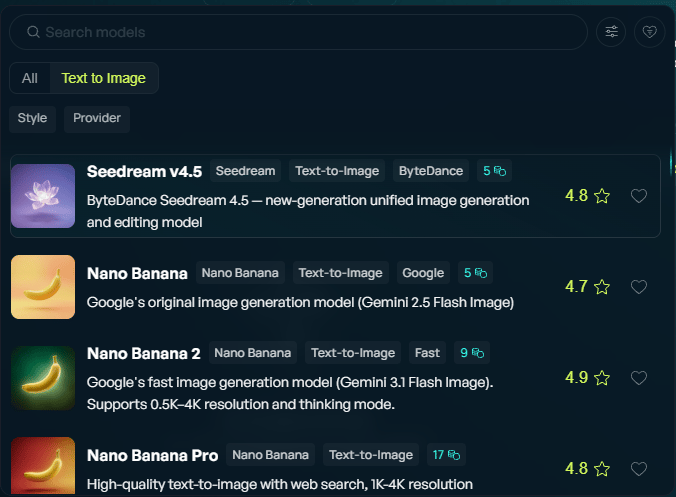Favorite Seedream v4.5 with heart icon

click(x=639, y=196)
